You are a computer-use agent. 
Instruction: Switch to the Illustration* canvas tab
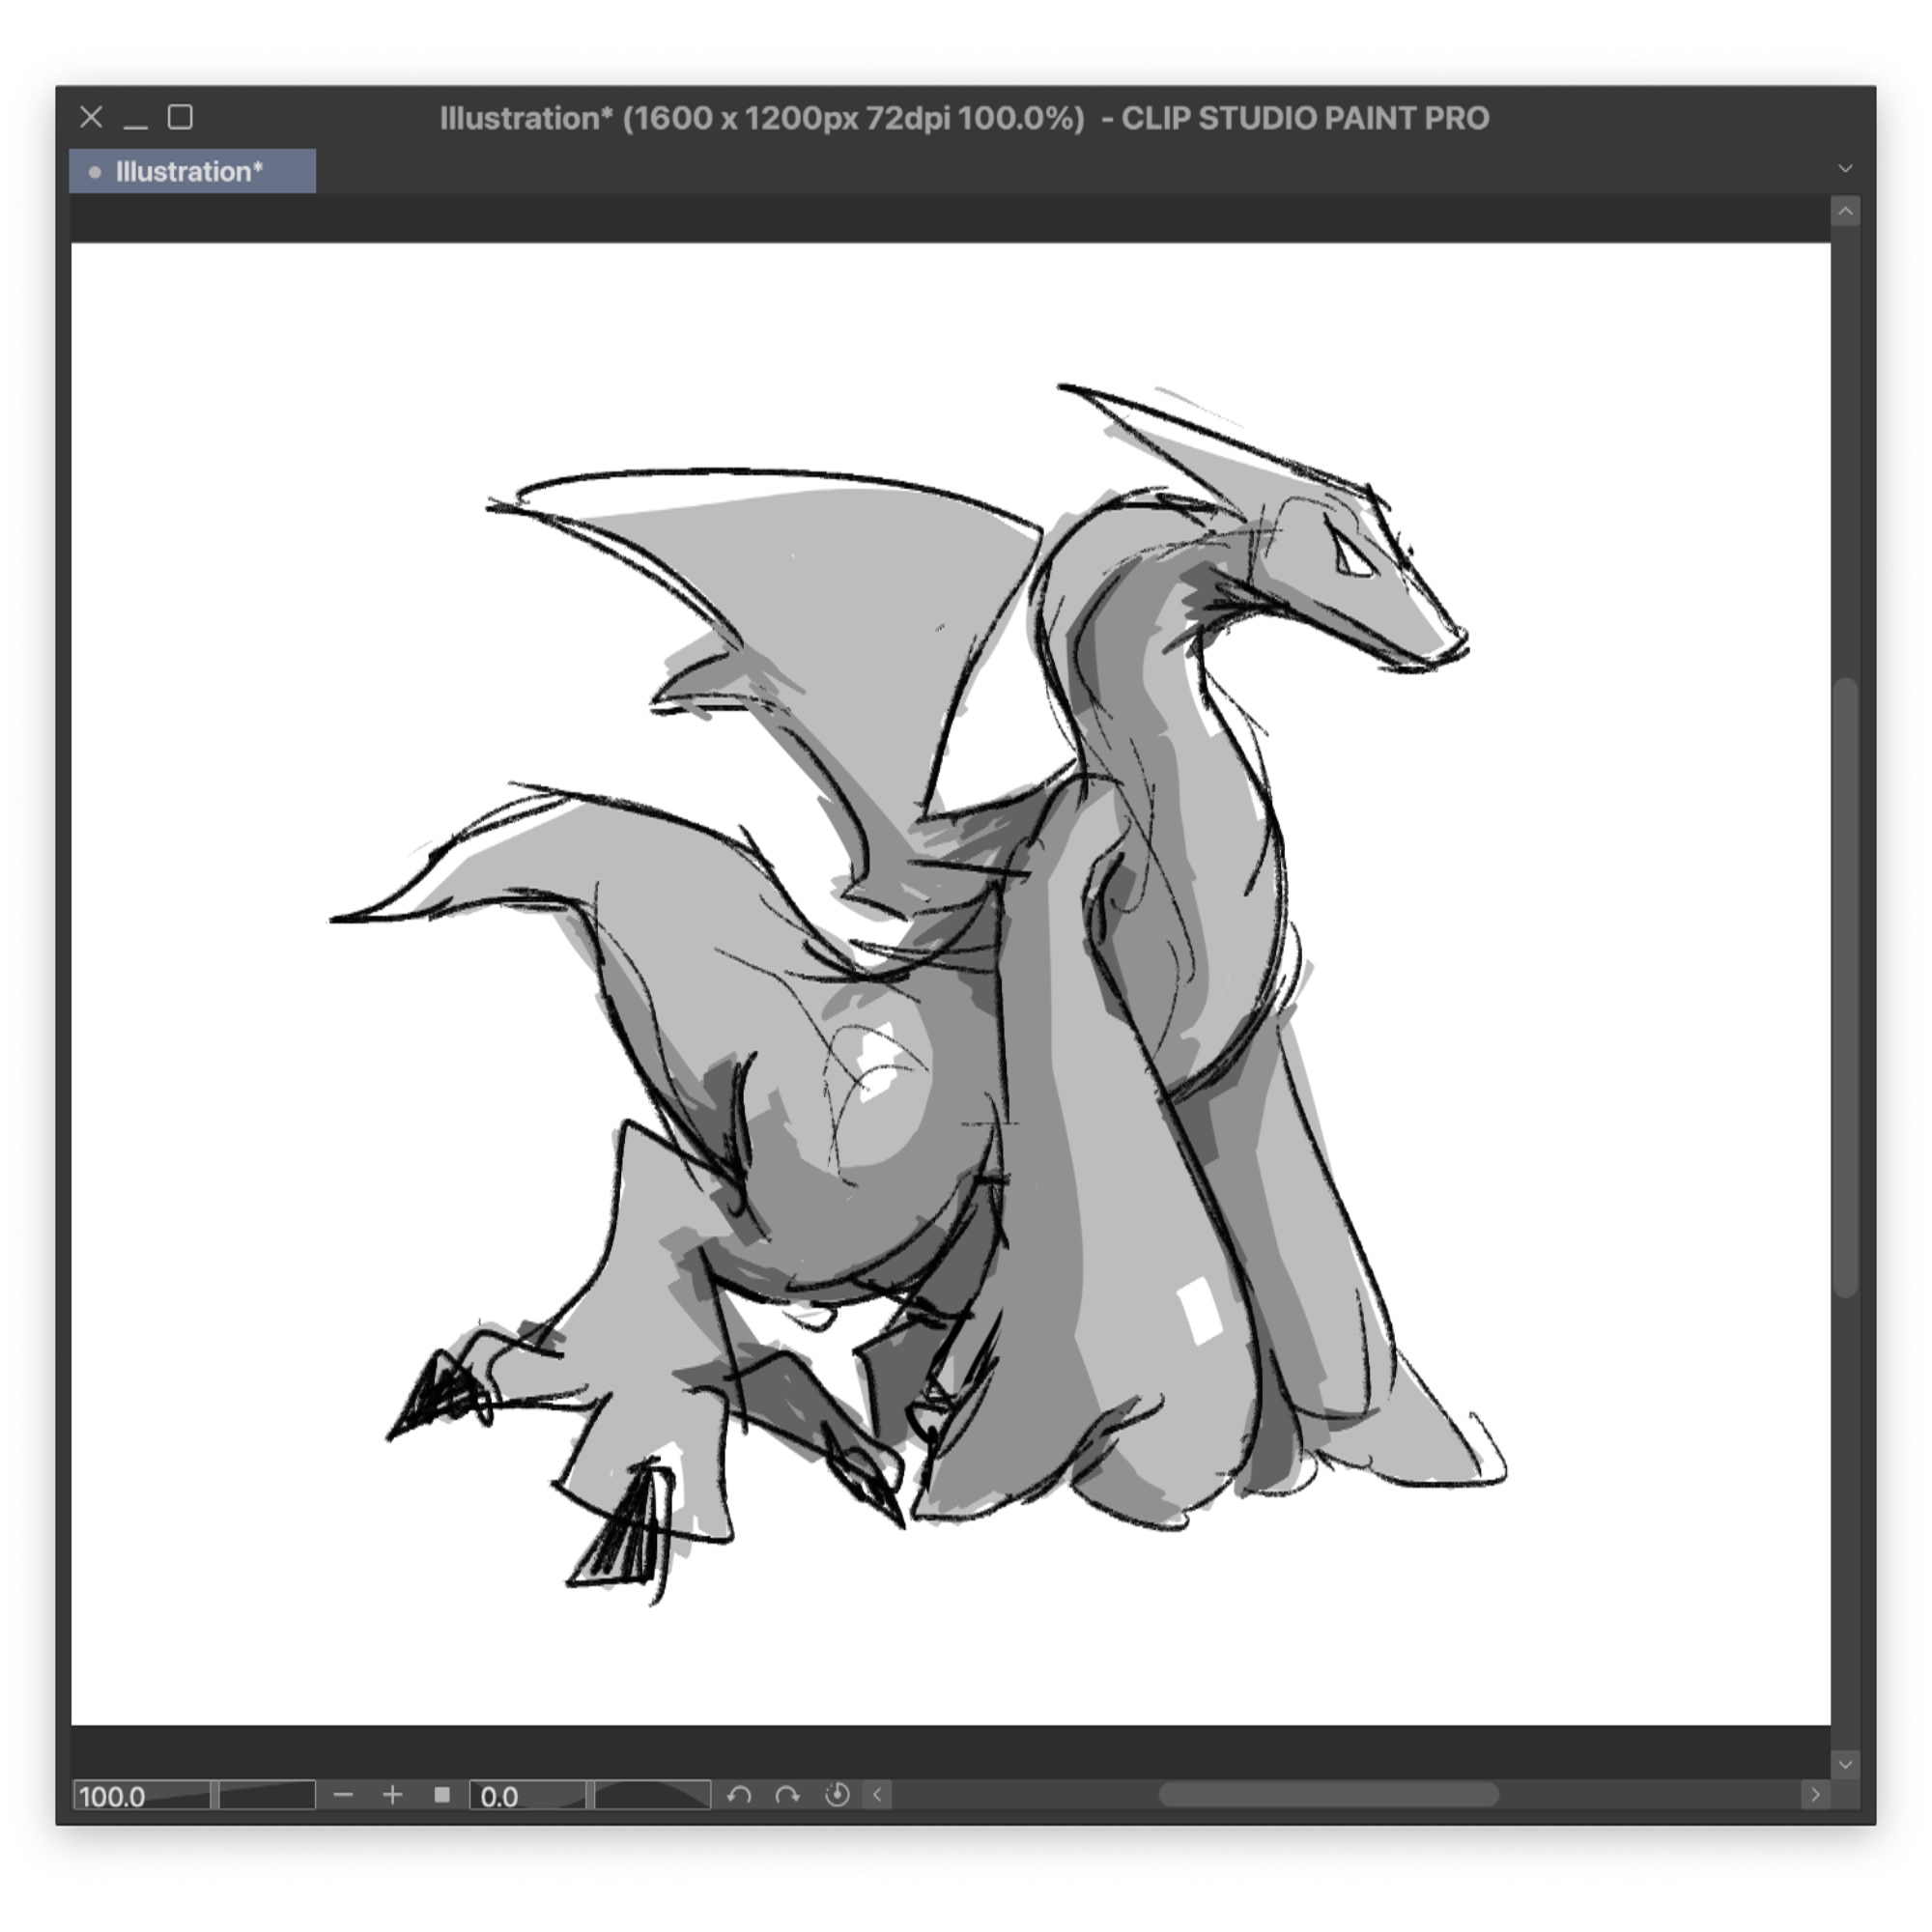tap(192, 172)
